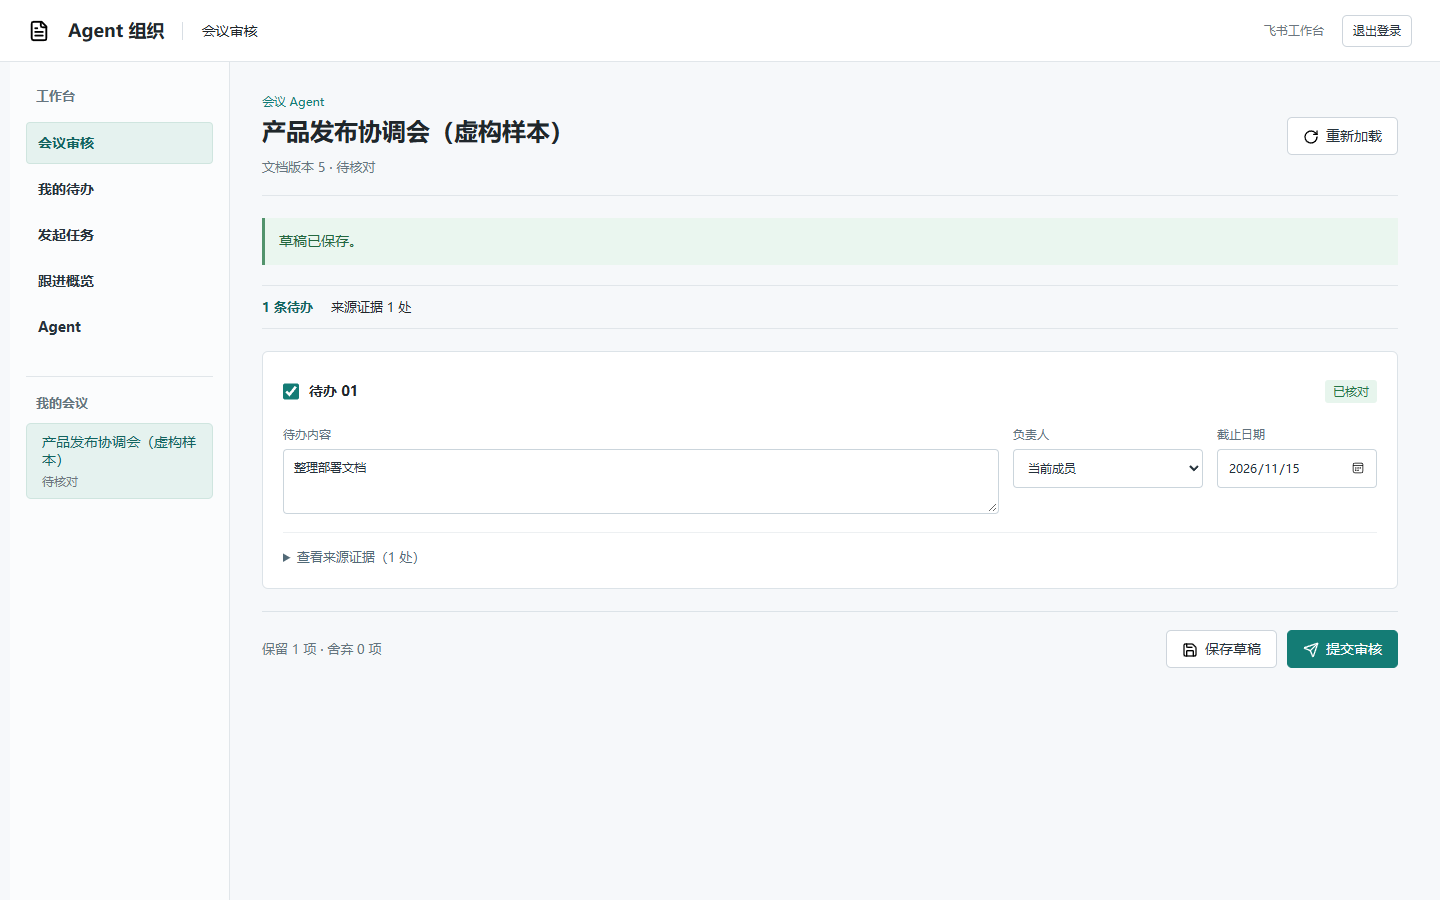Submit with the 提交审核 button
Viewport: 1440px width, 900px height.
tap(1342, 649)
